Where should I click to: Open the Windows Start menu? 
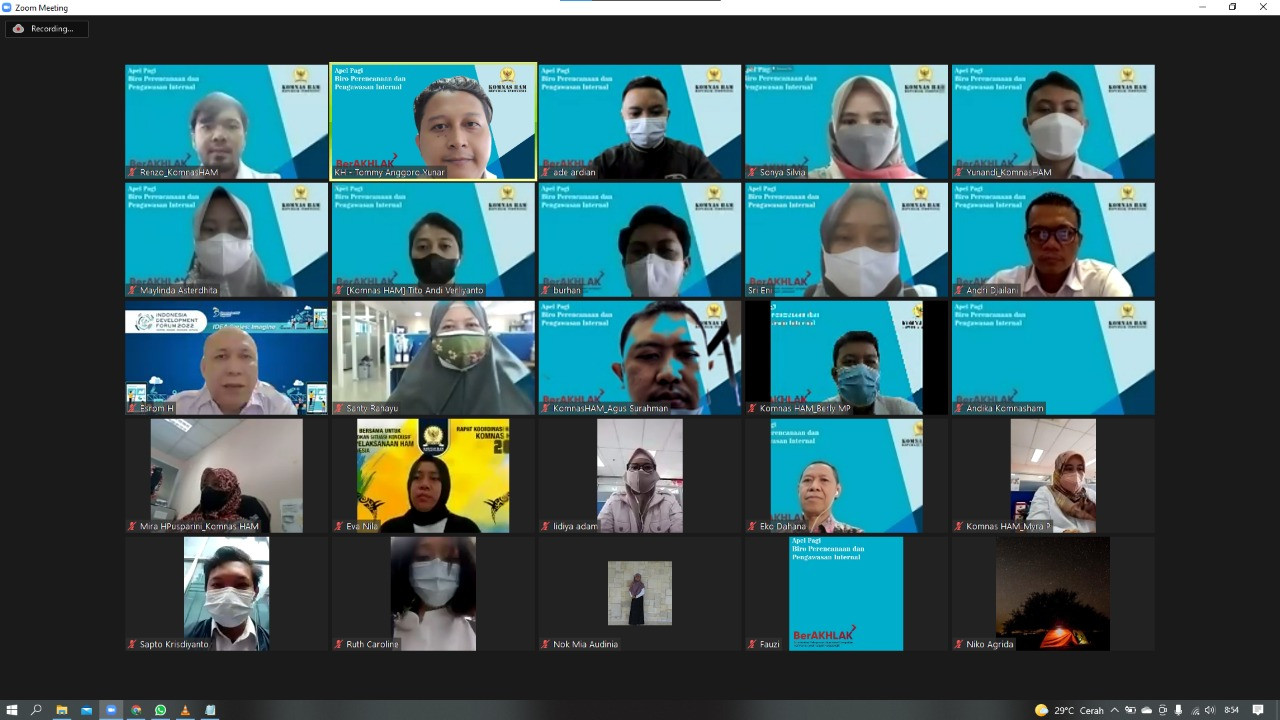pos(12,710)
